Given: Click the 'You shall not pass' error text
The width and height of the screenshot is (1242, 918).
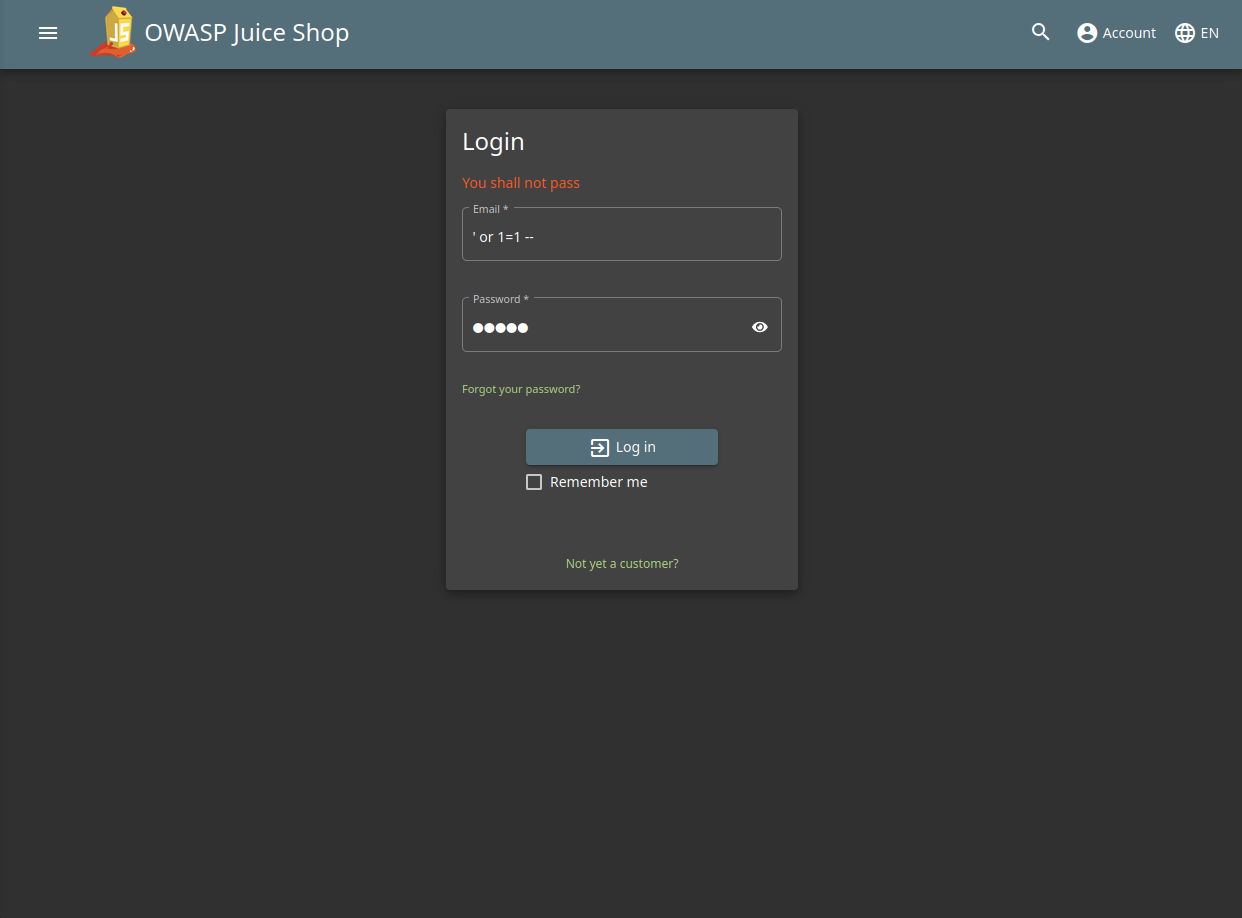Looking at the screenshot, I should (x=521, y=183).
